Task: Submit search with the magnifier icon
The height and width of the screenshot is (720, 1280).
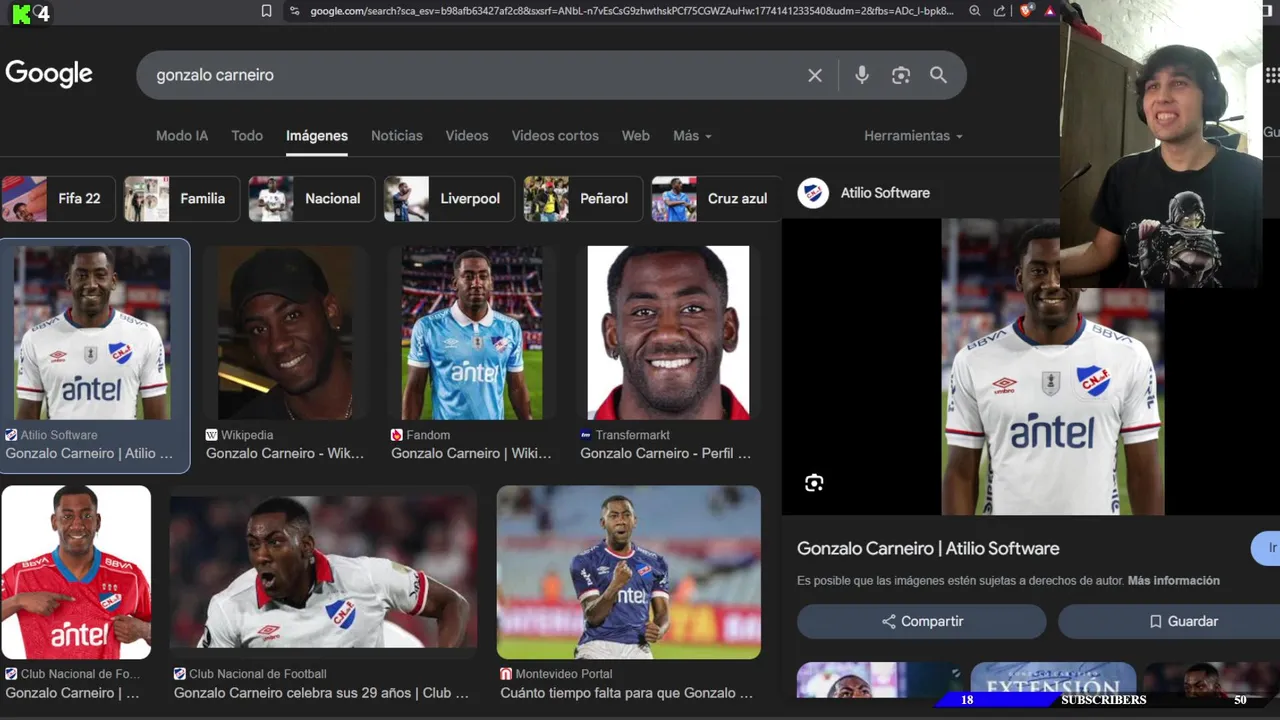Action: [938, 75]
